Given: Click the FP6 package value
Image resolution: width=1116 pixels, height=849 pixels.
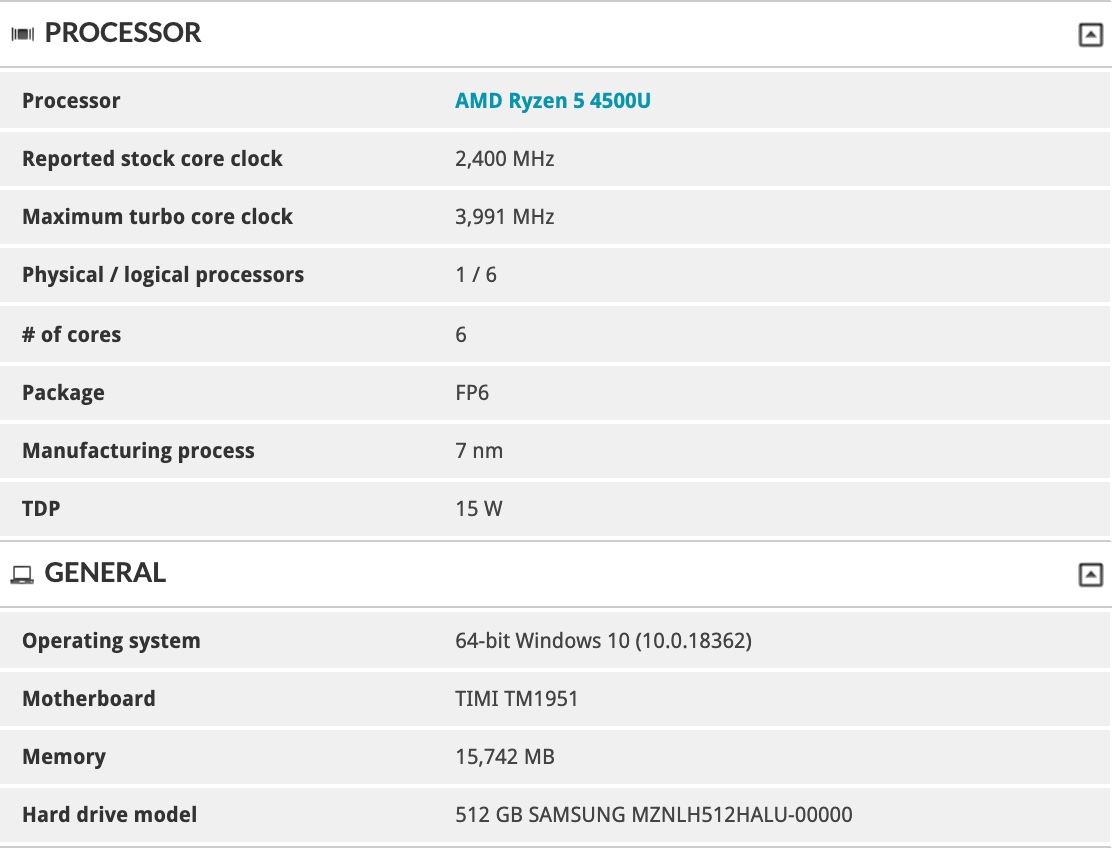Looking at the screenshot, I should point(472,393).
